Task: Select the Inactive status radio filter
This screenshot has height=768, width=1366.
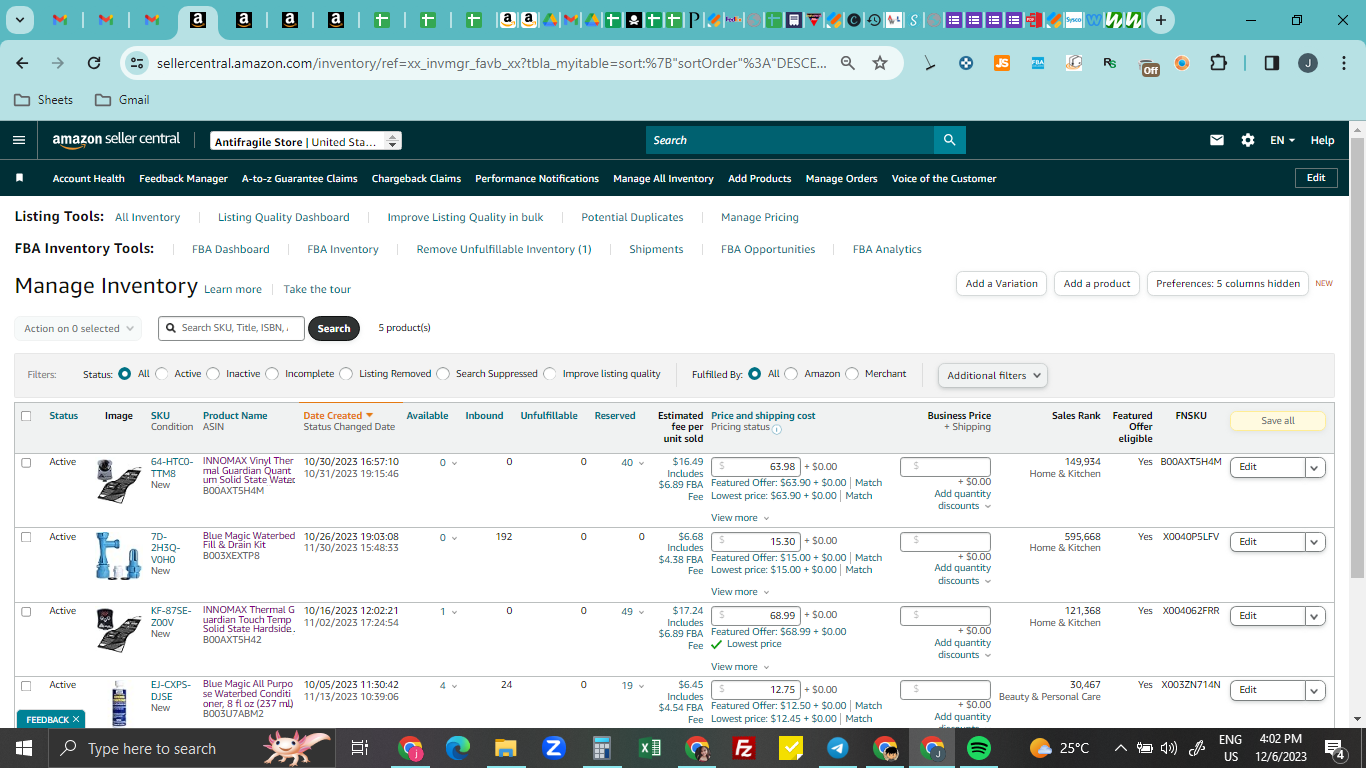Action: tap(213, 374)
